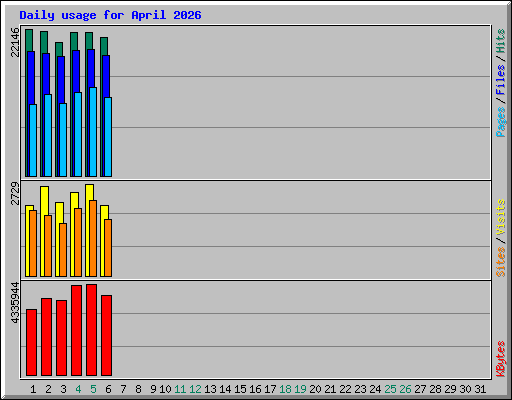Click the day 6 axis label

108,389
